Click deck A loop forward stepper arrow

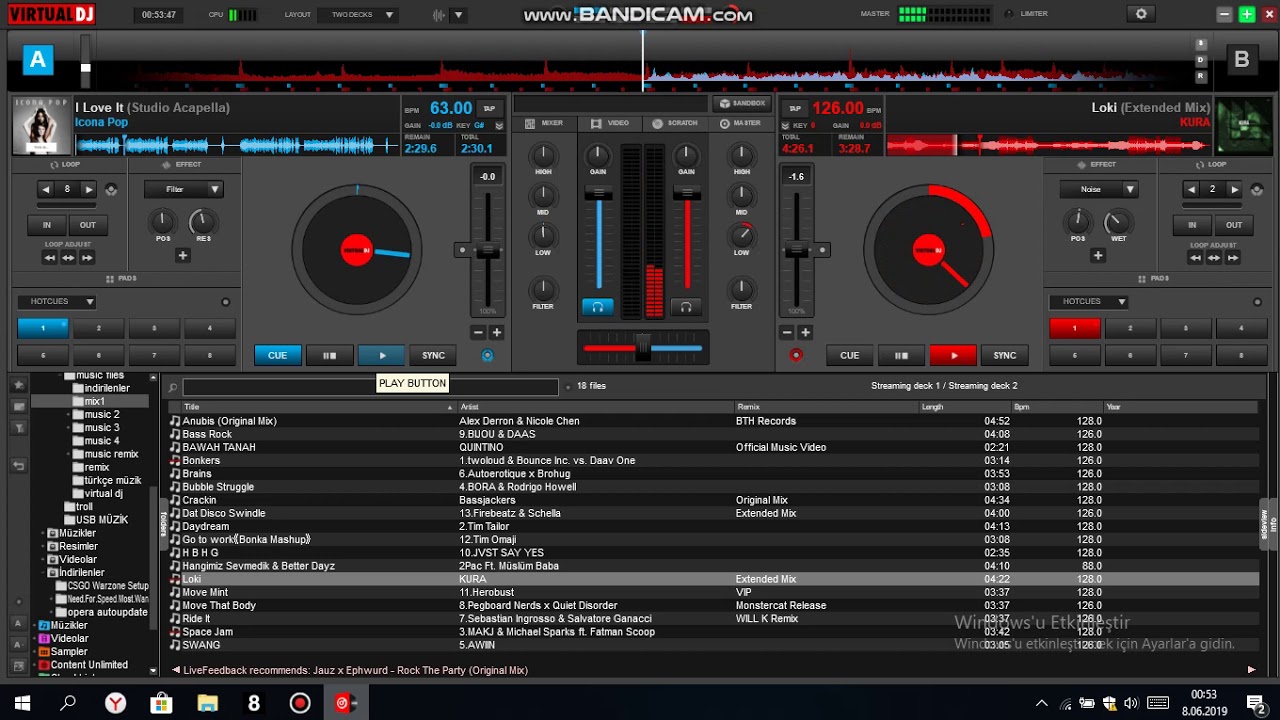89,189
